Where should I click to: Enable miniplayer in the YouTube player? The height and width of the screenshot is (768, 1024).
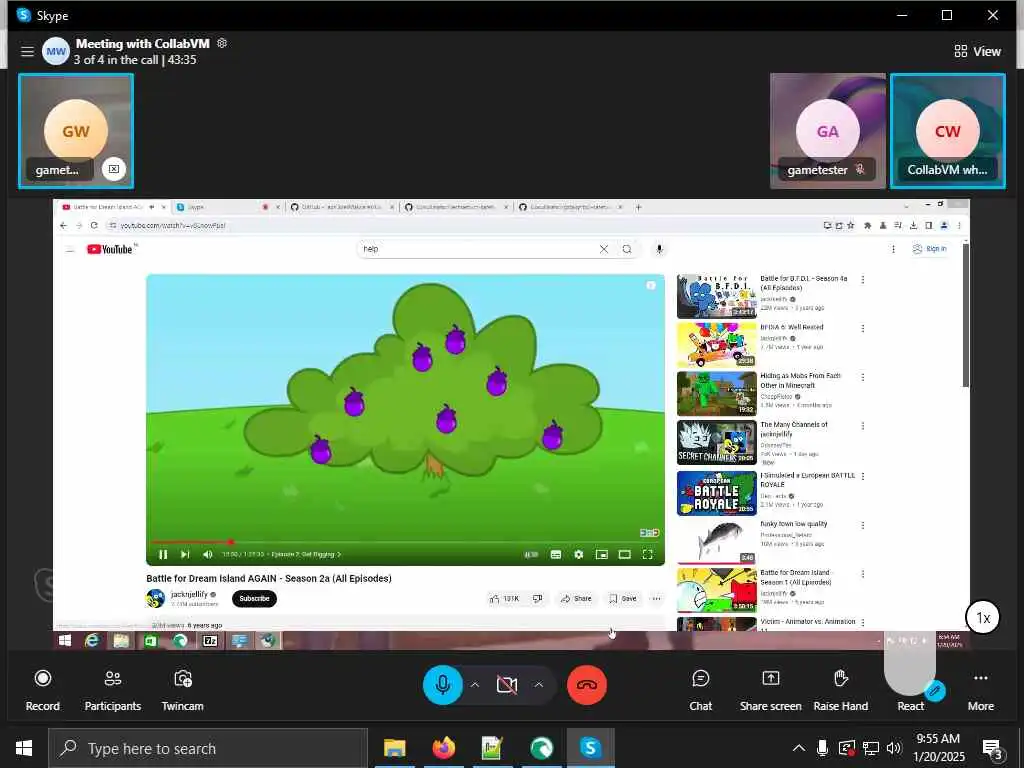click(601, 554)
